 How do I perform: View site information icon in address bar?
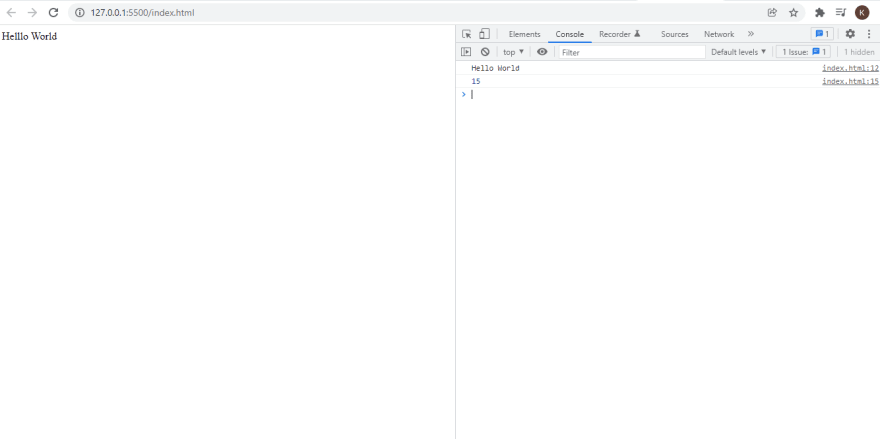point(80,12)
